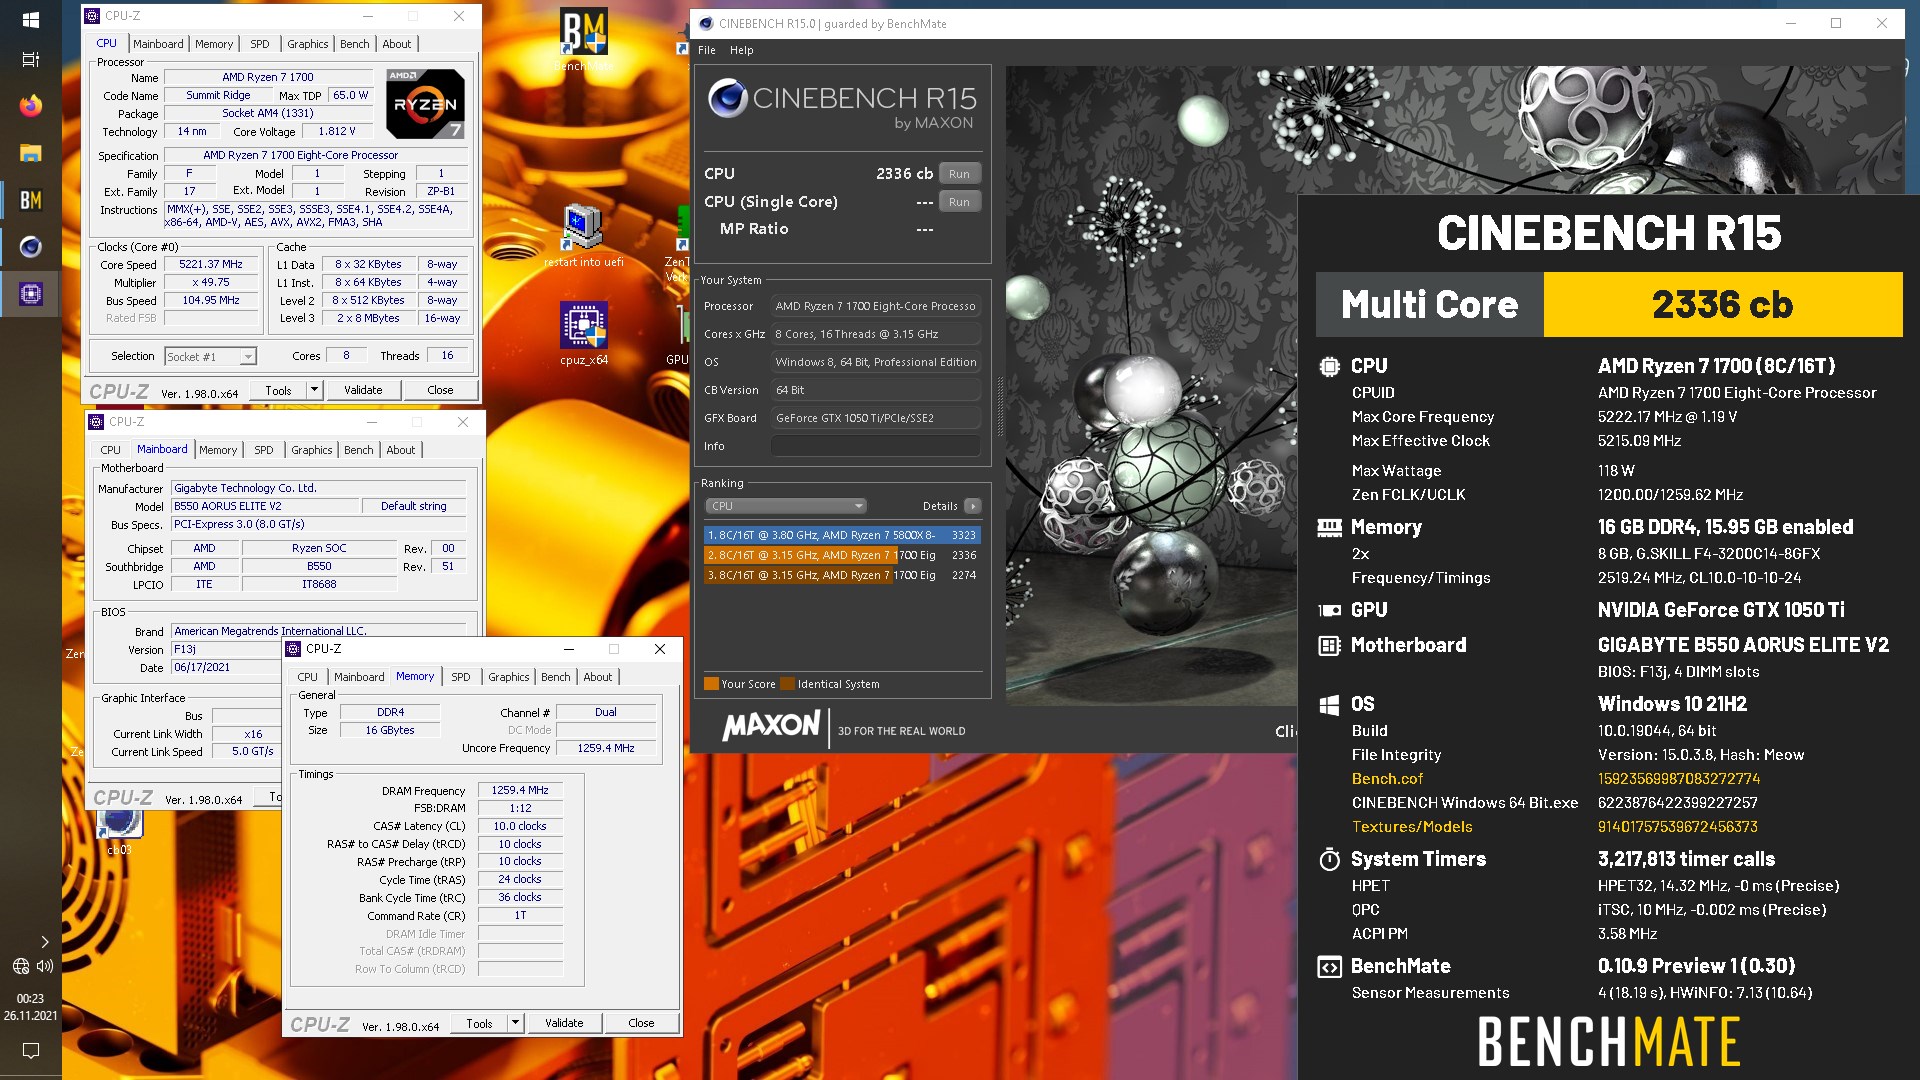Click the System Timers clock icon
This screenshot has height=1080, width=1920.
click(1329, 859)
